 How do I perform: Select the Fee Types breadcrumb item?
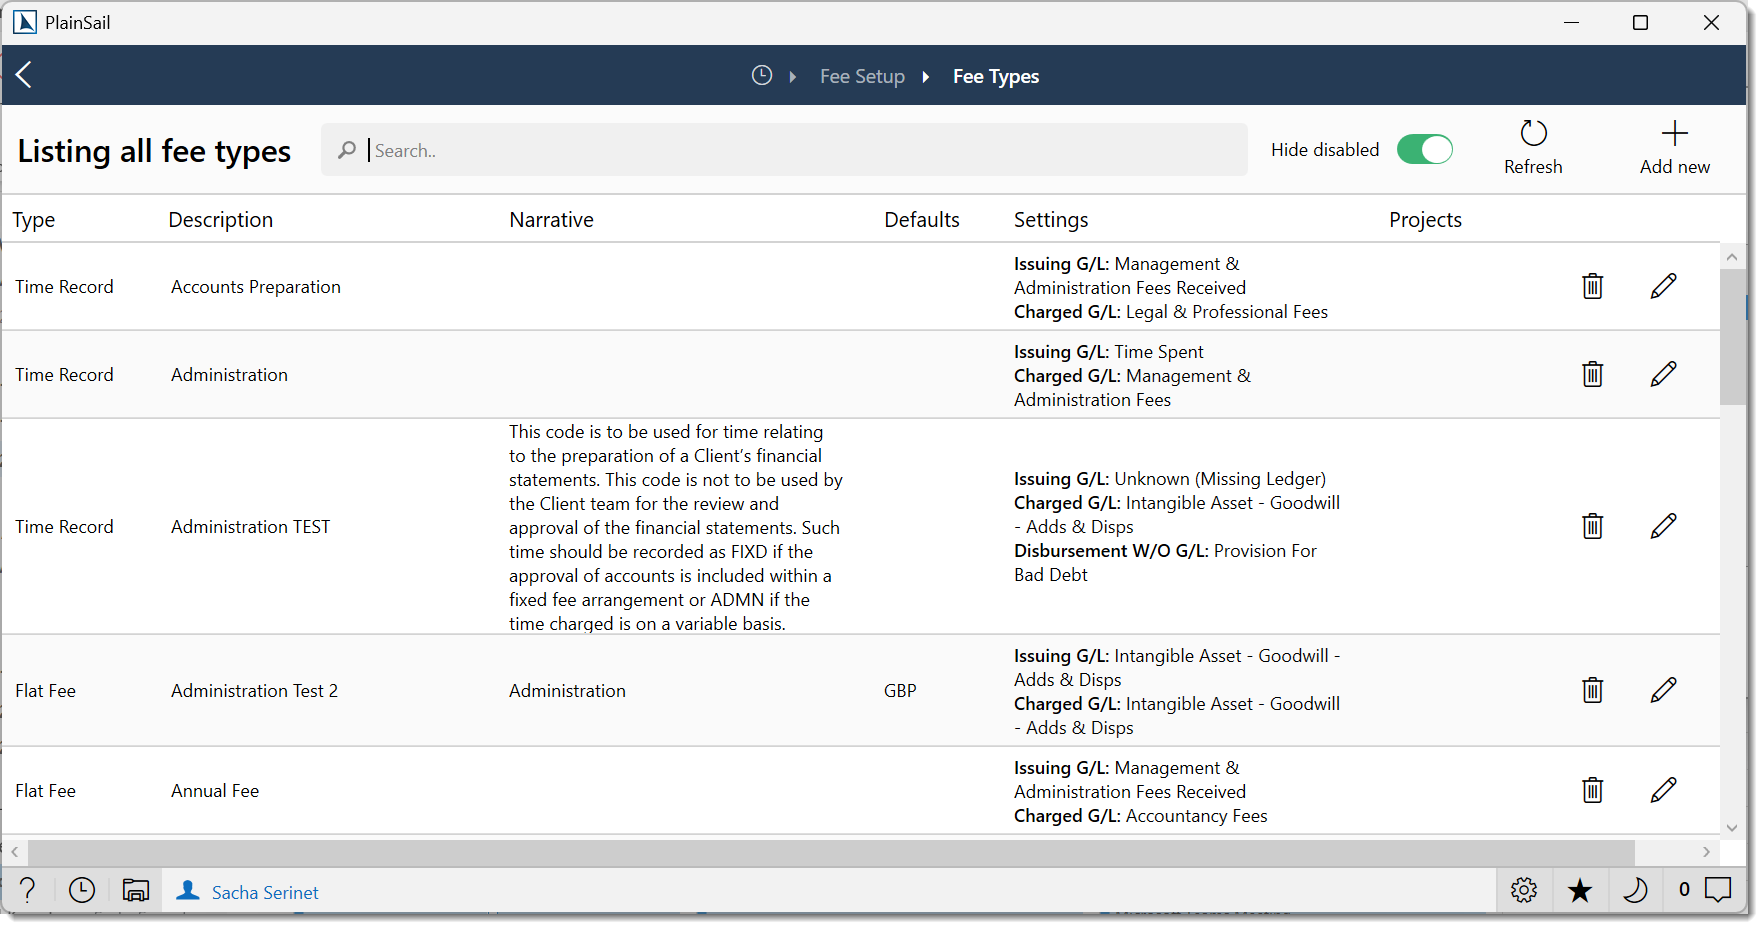[995, 76]
